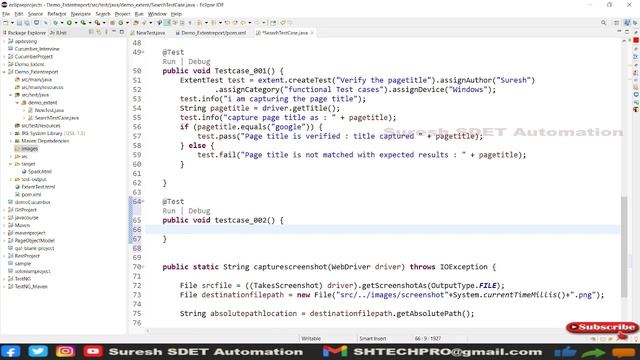Select the PageObjectModel project
Viewport: 640px width, 360px height.
[34, 240]
